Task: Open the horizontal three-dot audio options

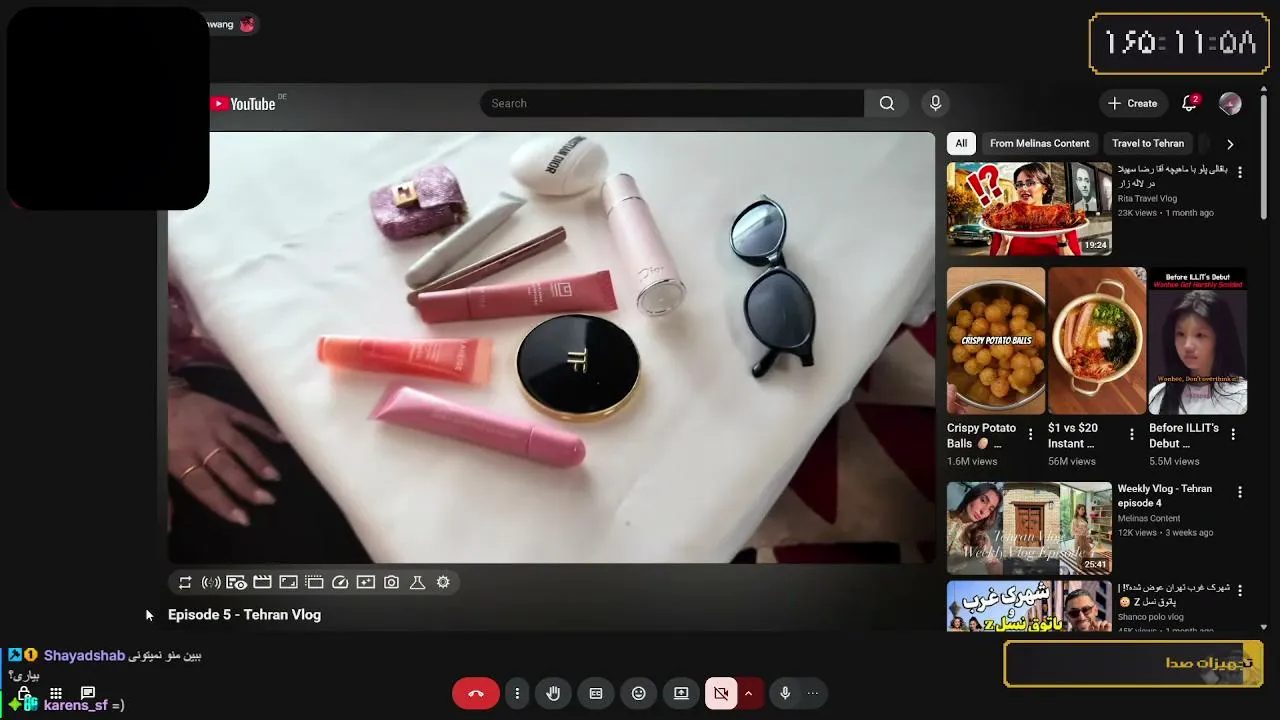Action: coord(813,693)
